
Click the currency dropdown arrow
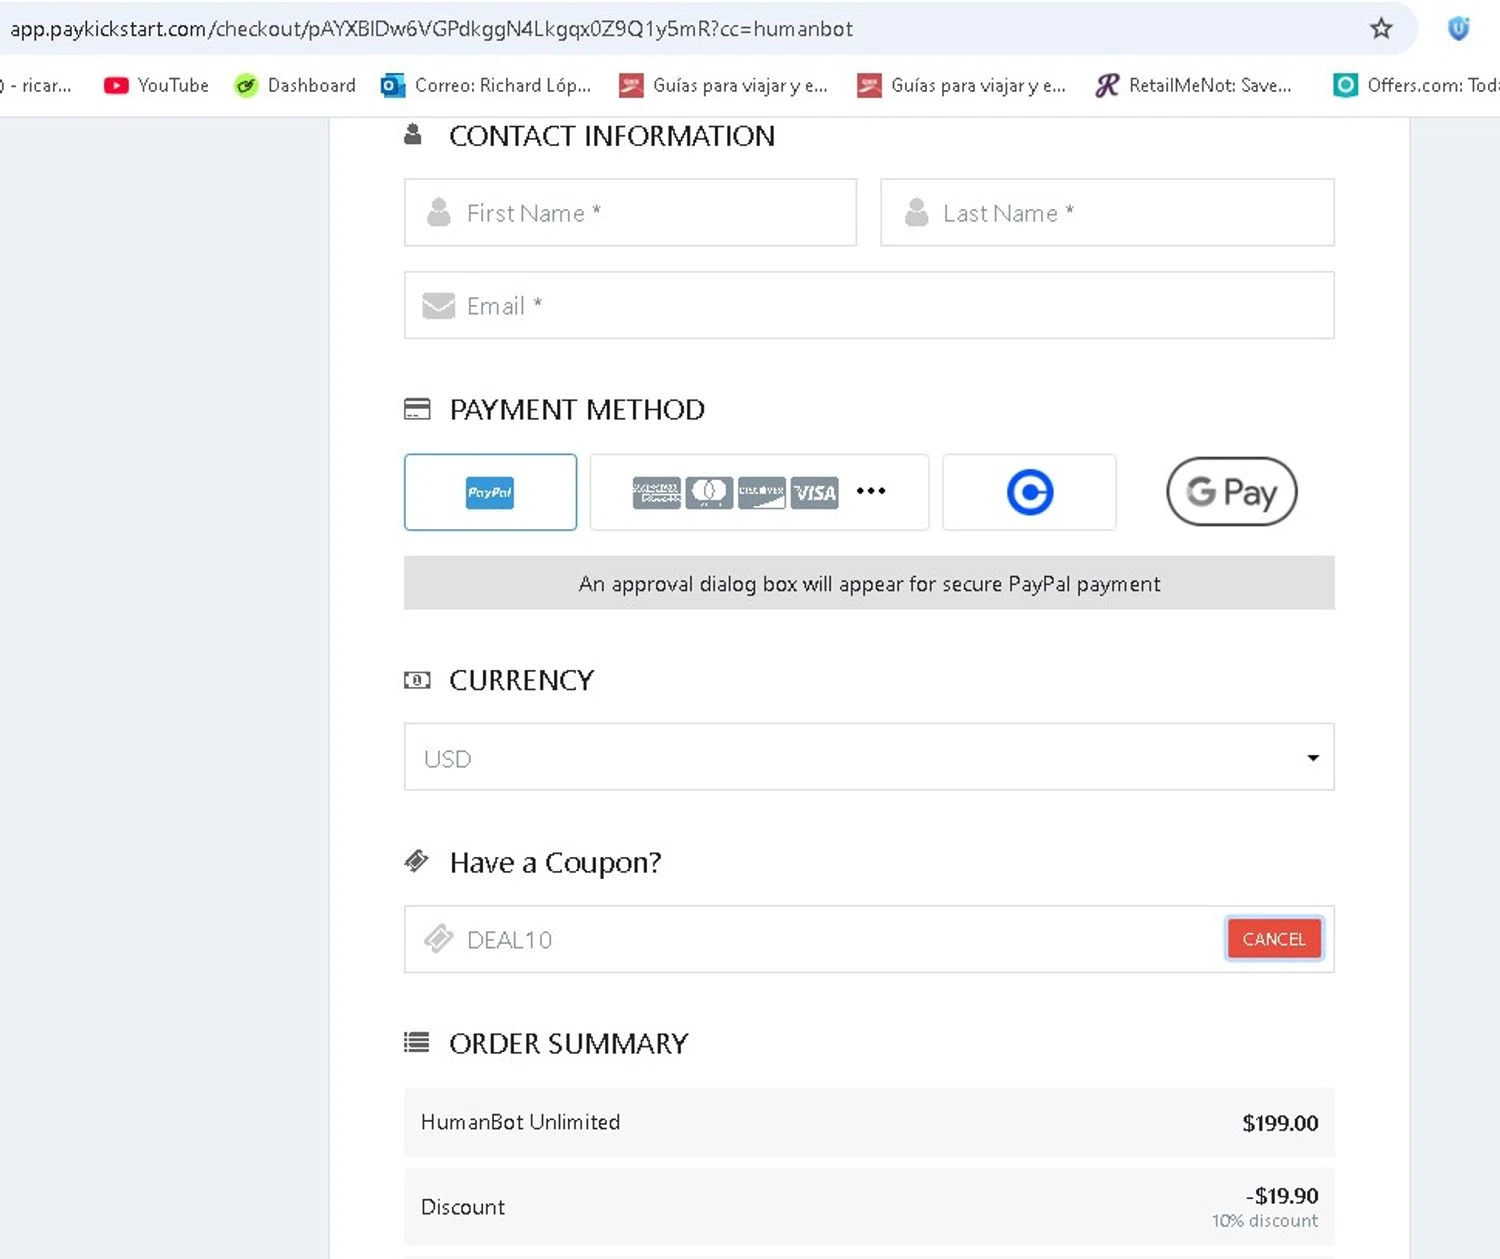point(1313,758)
